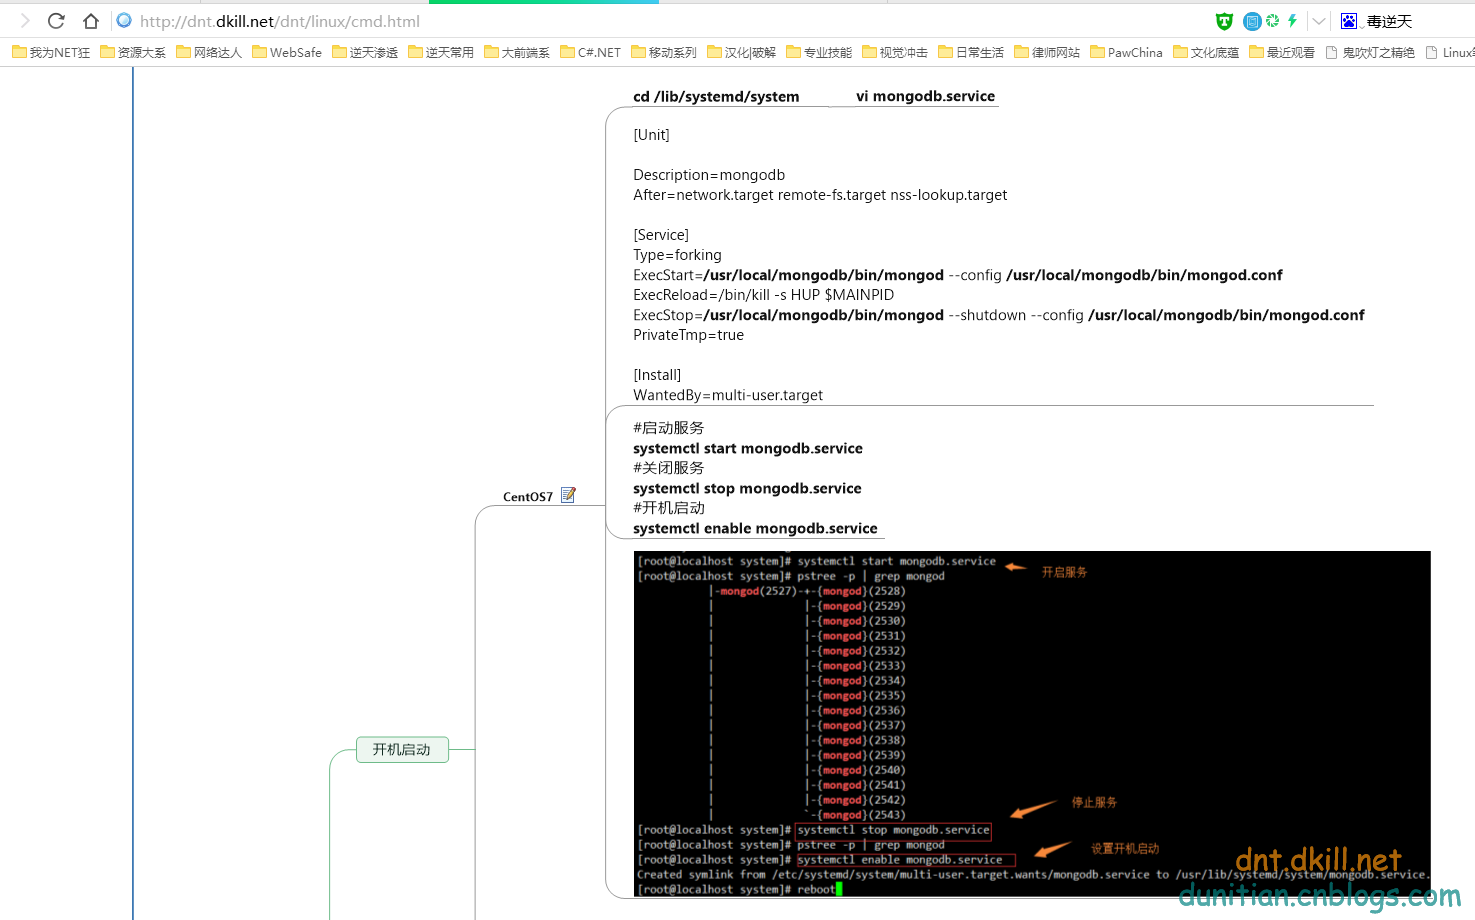The image size is (1475, 920).
Task: Select the CentOS7 branch node
Action: [x=527, y=496]
